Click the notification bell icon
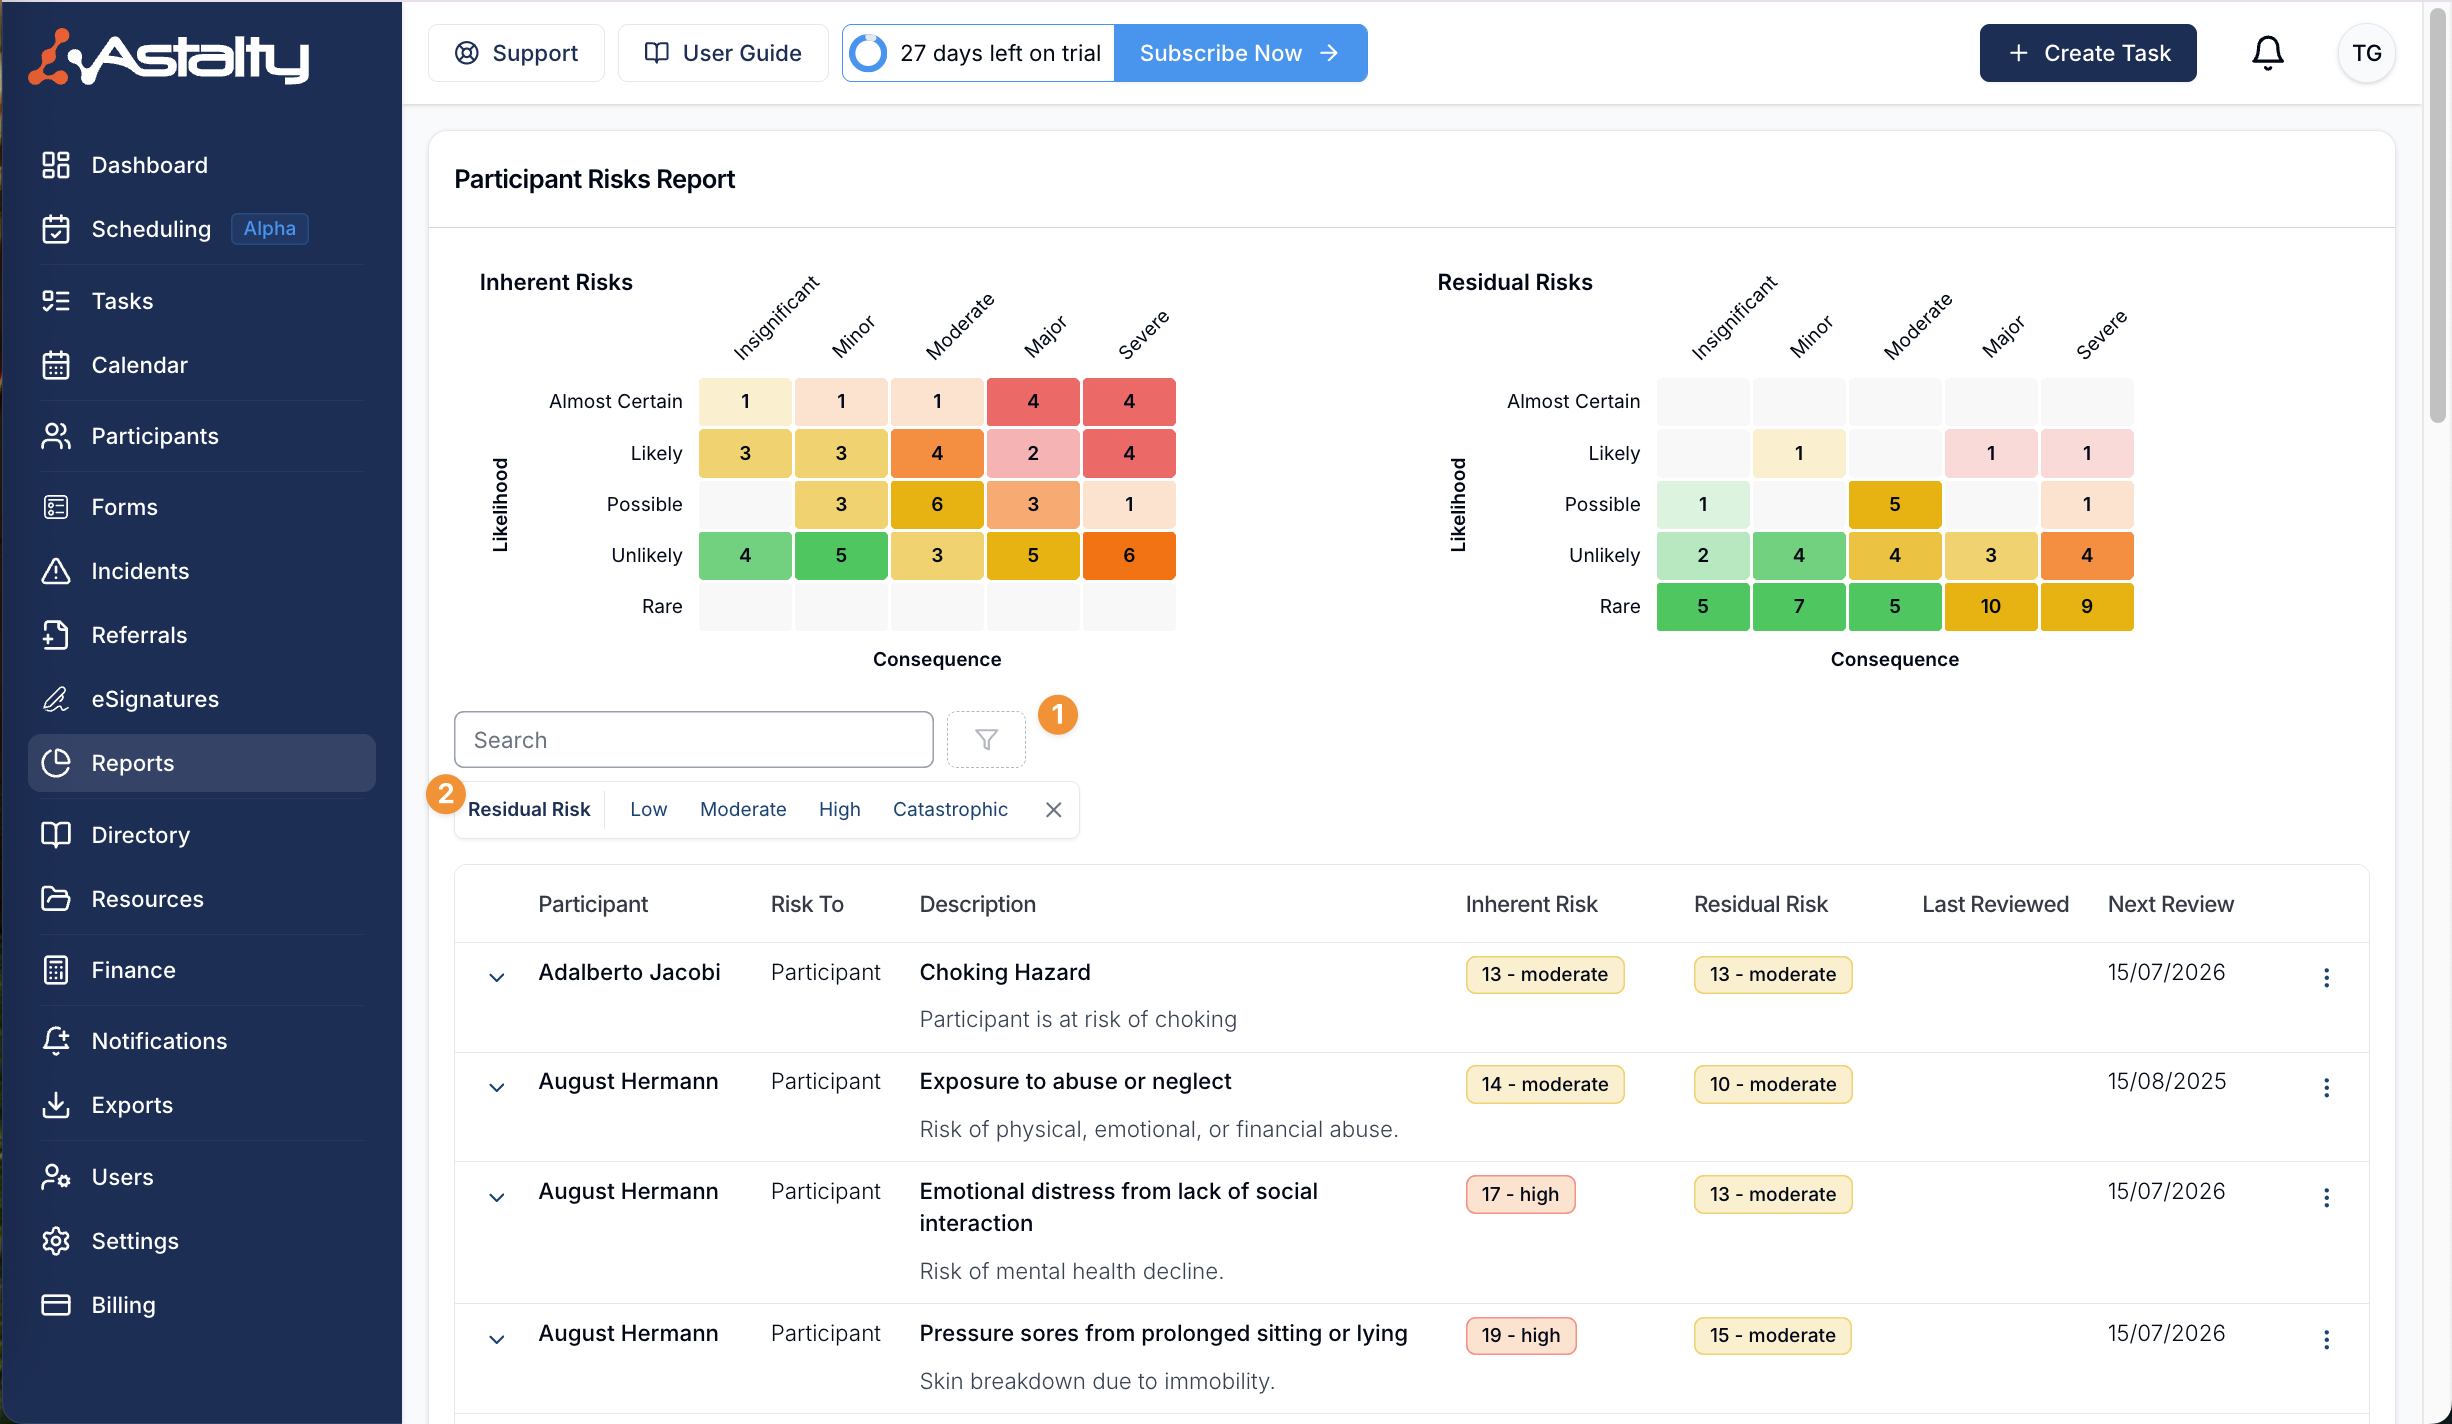This screenshot has height=1424, width=2452. pyautogui.click(x=2267, y=53)
